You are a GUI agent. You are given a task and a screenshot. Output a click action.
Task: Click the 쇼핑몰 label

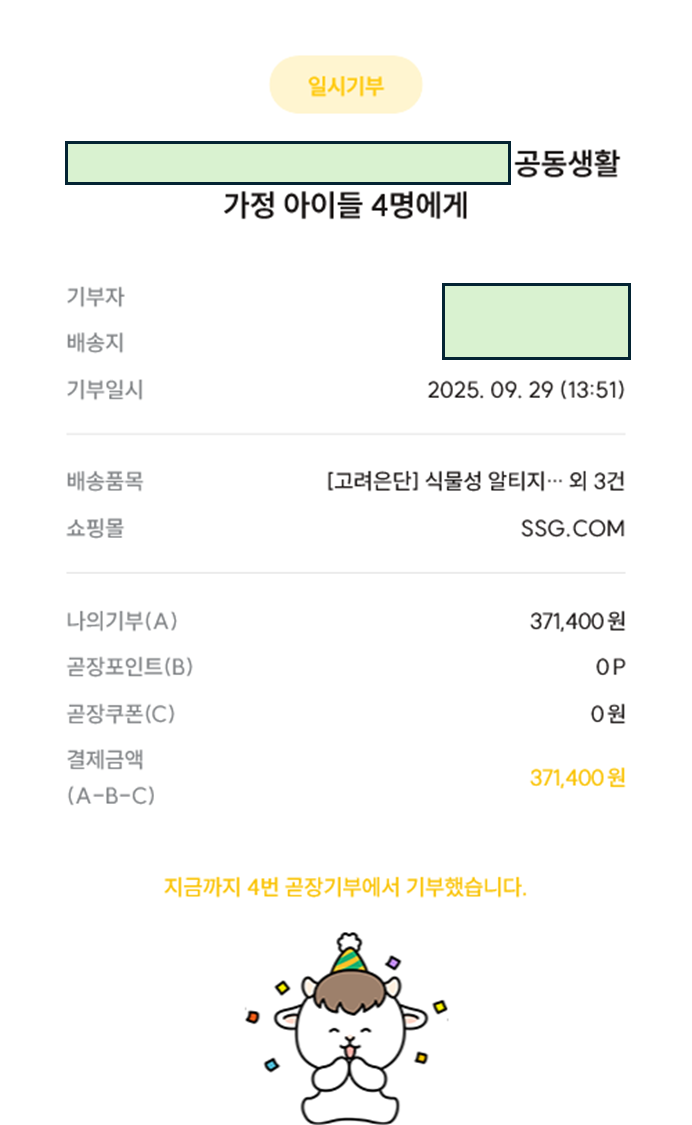pos(95,528)
